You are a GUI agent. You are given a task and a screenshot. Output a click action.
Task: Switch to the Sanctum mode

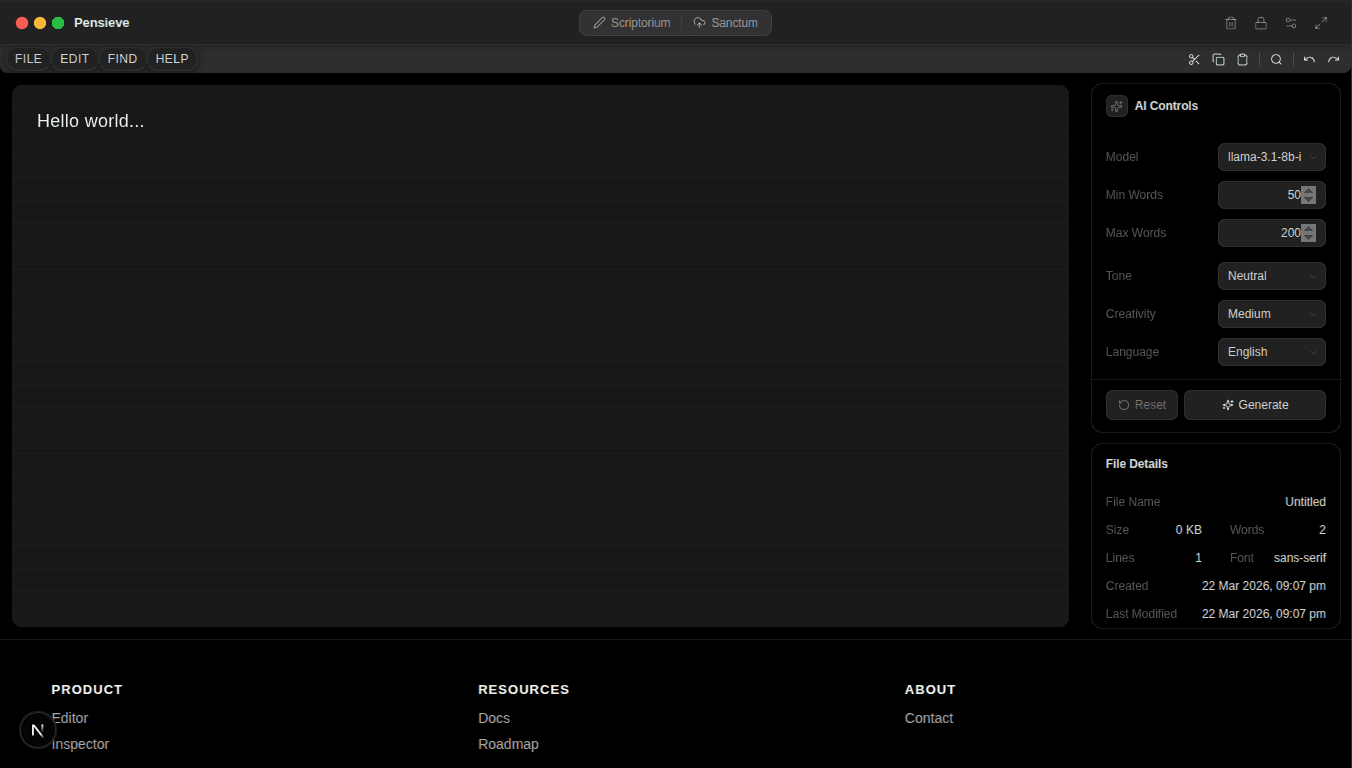click(726, 23)
